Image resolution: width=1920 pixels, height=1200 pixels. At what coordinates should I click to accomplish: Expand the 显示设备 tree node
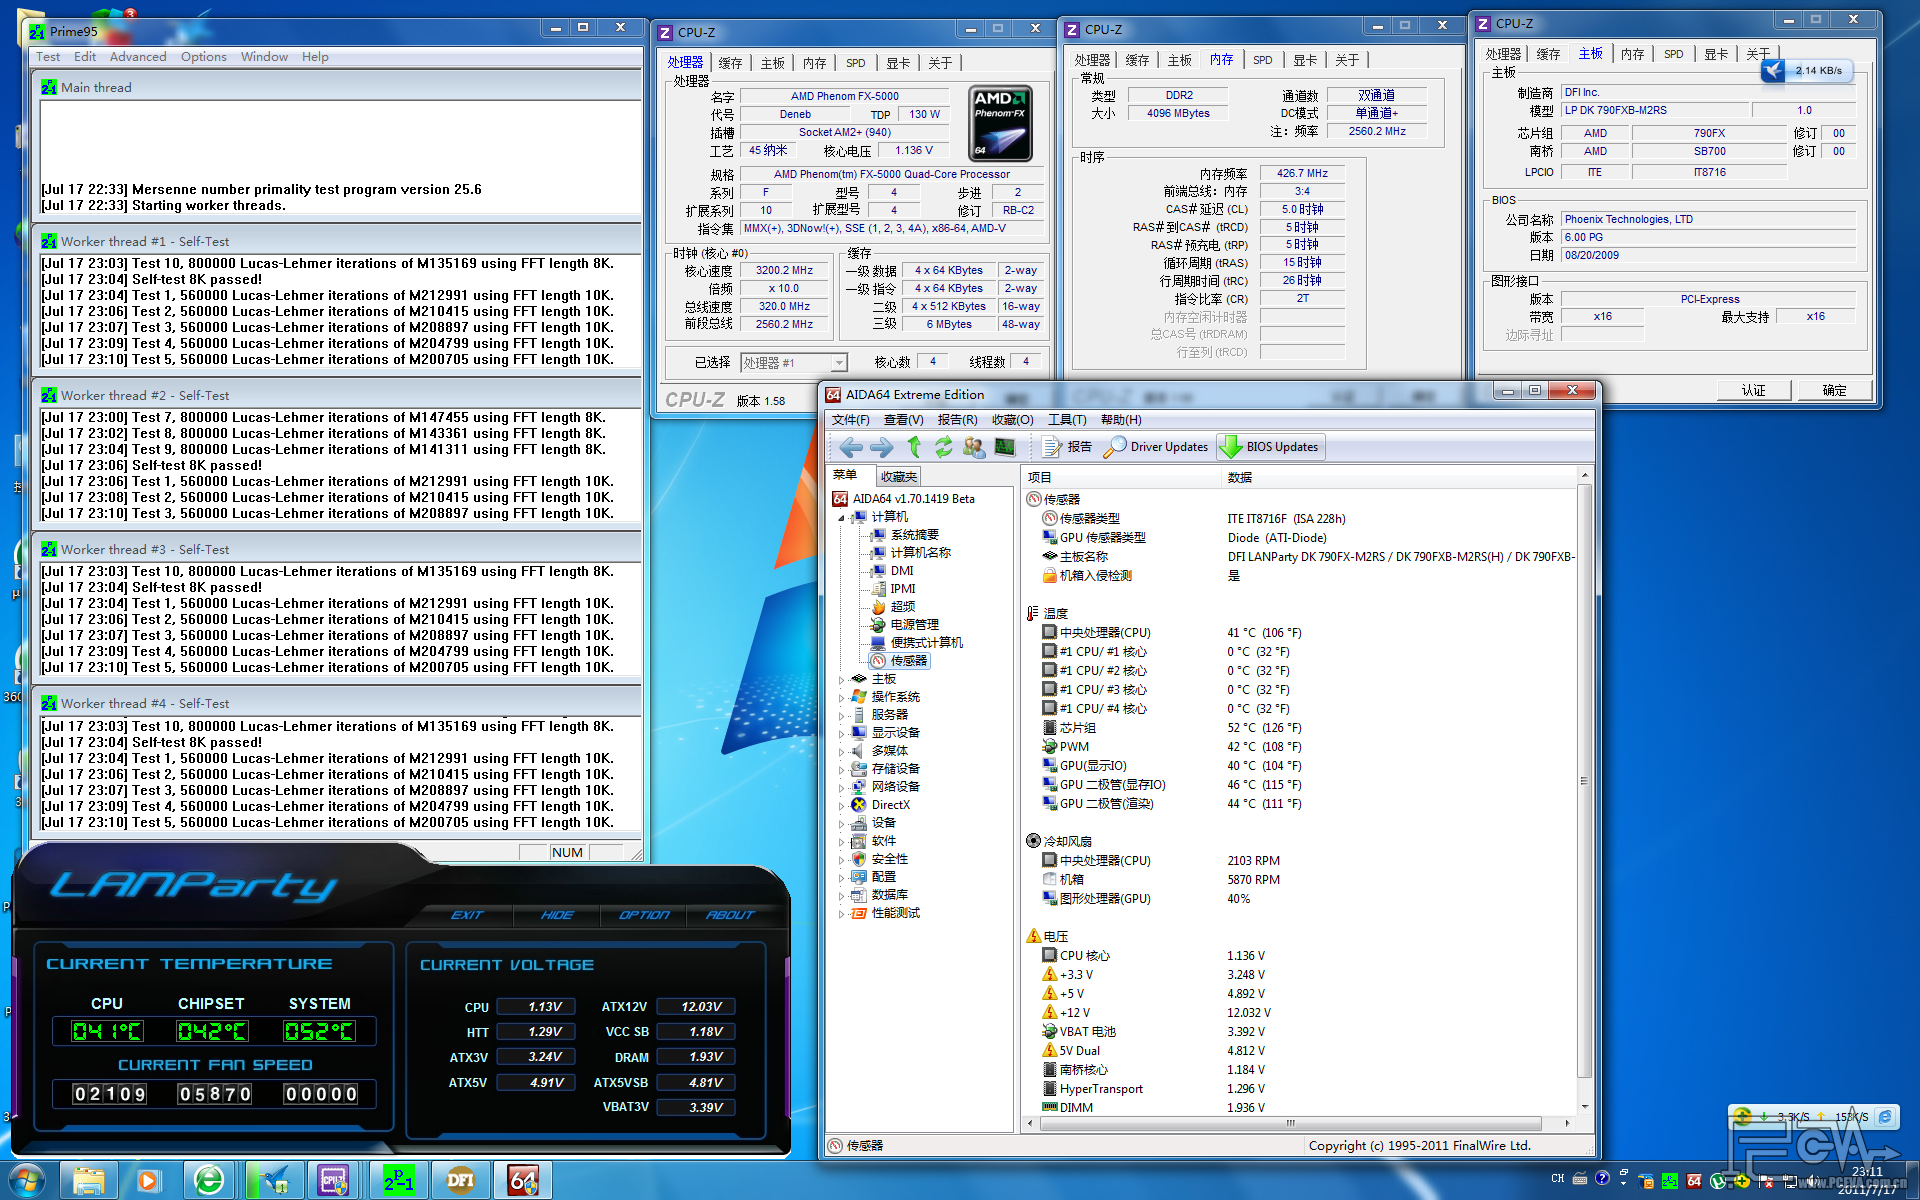[x=841, y=733]
